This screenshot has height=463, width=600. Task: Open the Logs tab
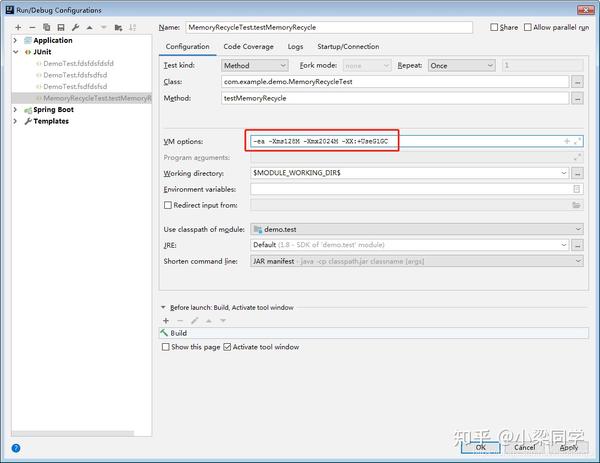tap(295, 47)
